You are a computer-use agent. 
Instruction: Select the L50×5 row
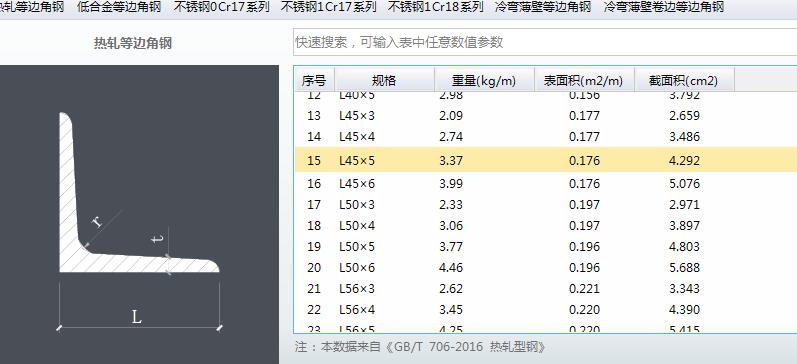pyautogui.click(x=545, y=247)
